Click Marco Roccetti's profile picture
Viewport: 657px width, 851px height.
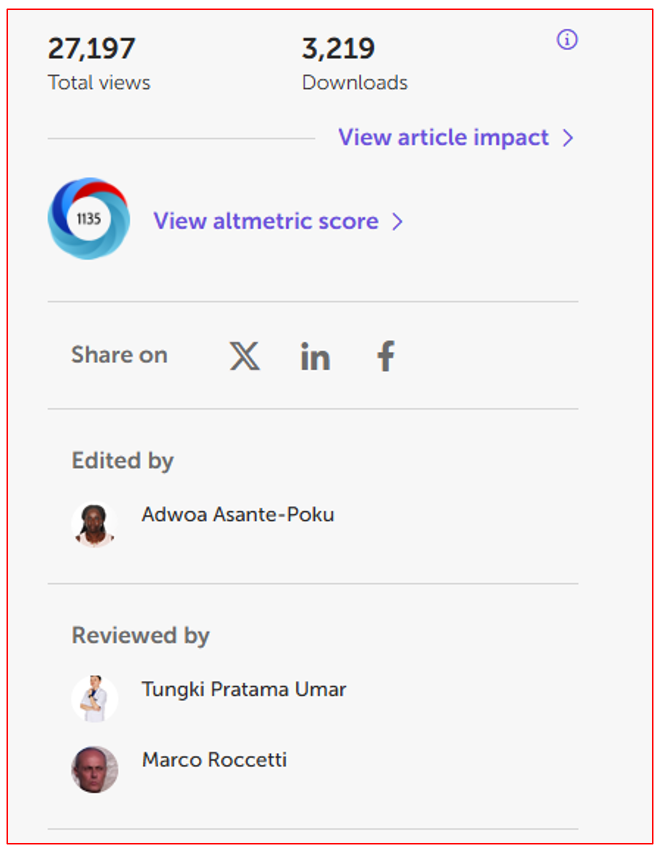(x=95, y=769)
